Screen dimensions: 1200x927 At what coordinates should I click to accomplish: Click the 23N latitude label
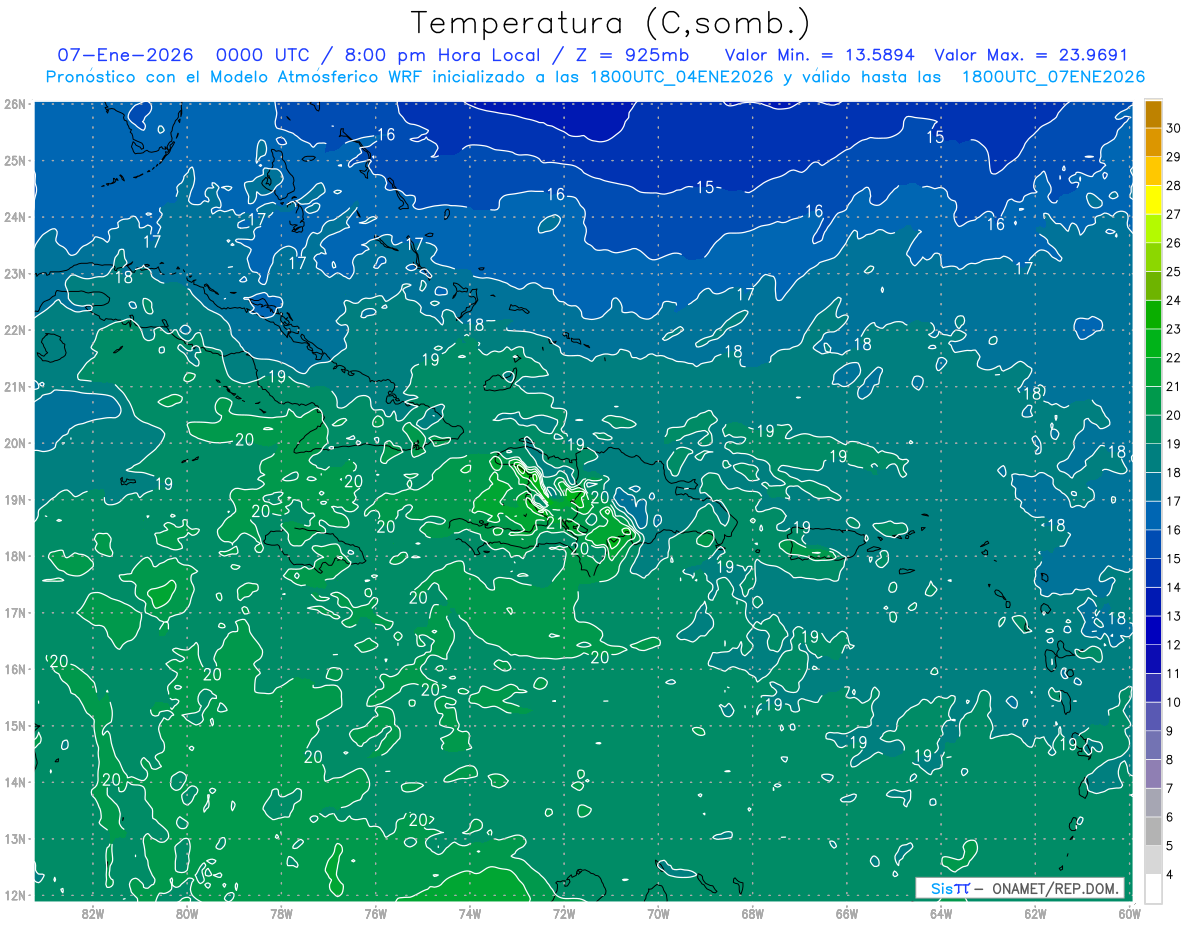[x=15, y=273]
